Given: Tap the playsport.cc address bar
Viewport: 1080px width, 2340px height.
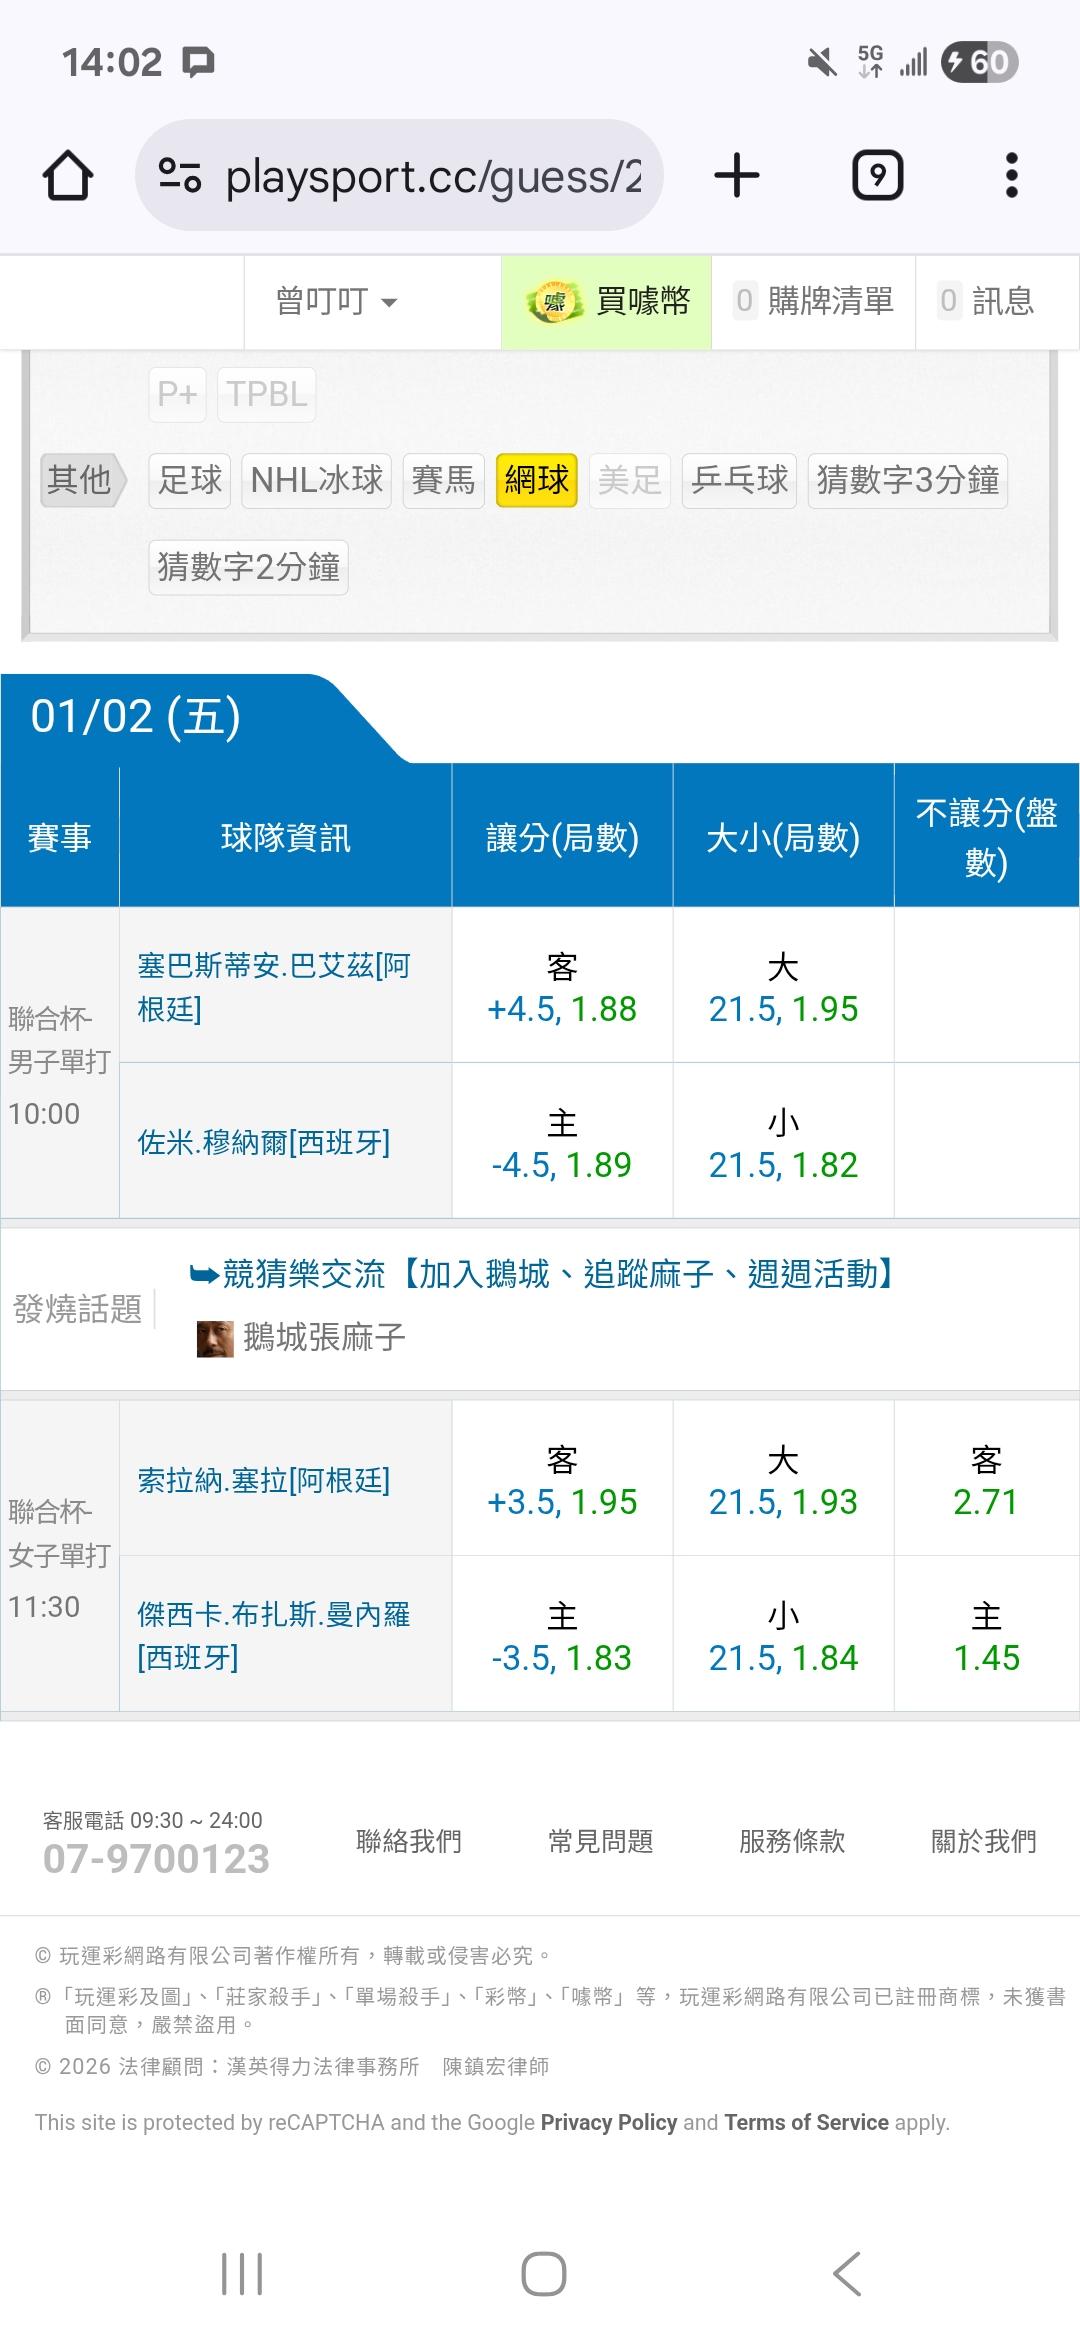Looking at the screenshot, I should coord(432,176).
